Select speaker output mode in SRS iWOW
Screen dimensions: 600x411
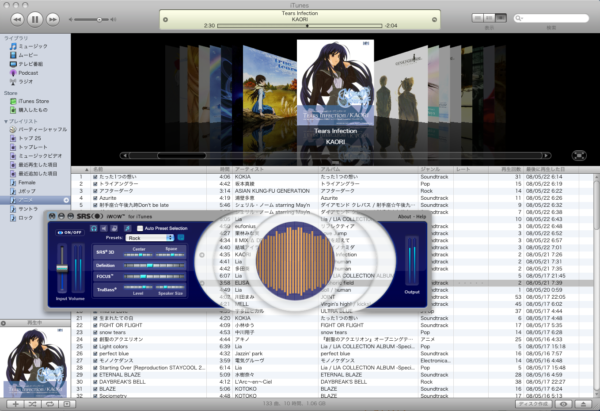(104, 228)
